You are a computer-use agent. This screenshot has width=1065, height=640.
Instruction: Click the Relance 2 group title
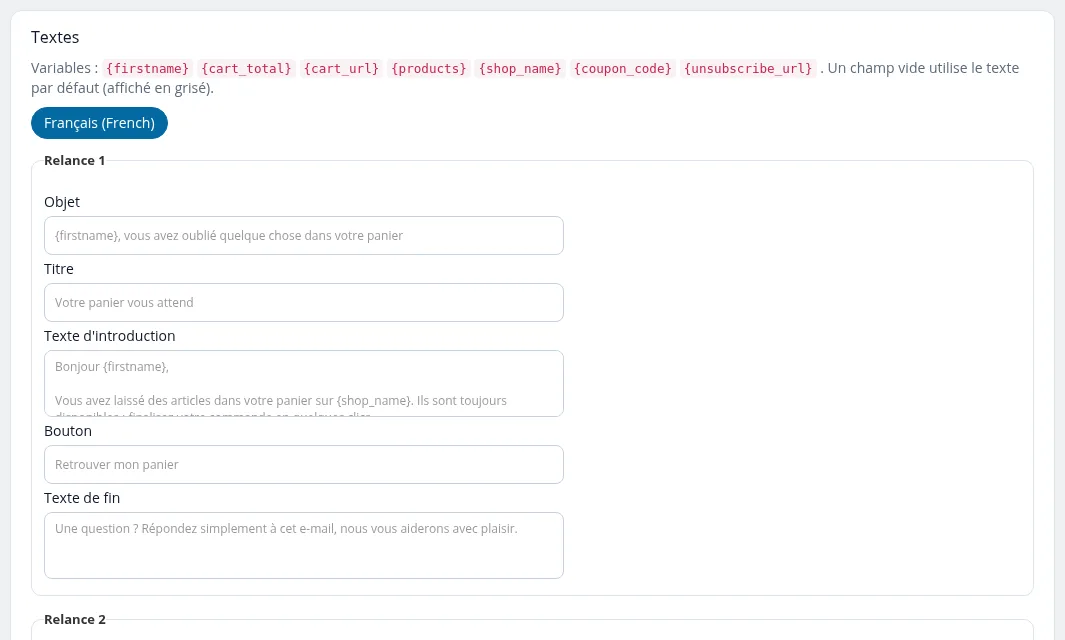(75, 620)
